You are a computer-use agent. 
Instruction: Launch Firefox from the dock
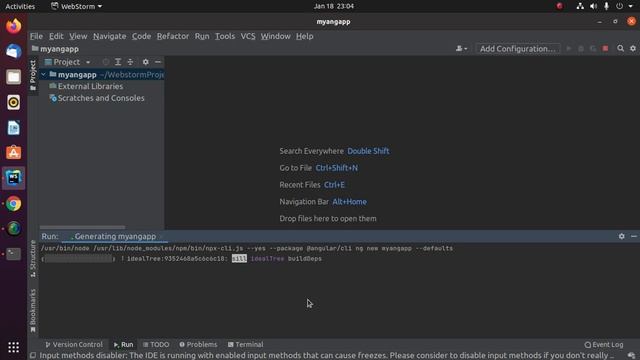tap(13, 26)
